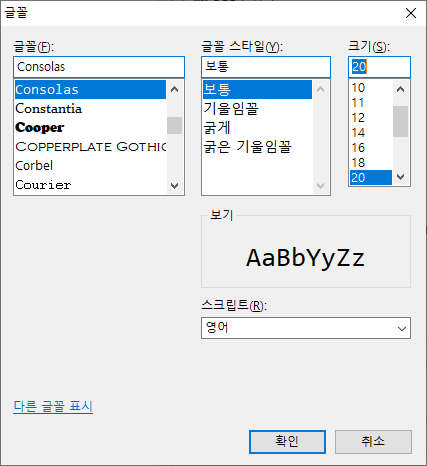The image size is (427, 466).
Task: Open the 스크립트 dropdown showing 영어
Action: (306, 328)
